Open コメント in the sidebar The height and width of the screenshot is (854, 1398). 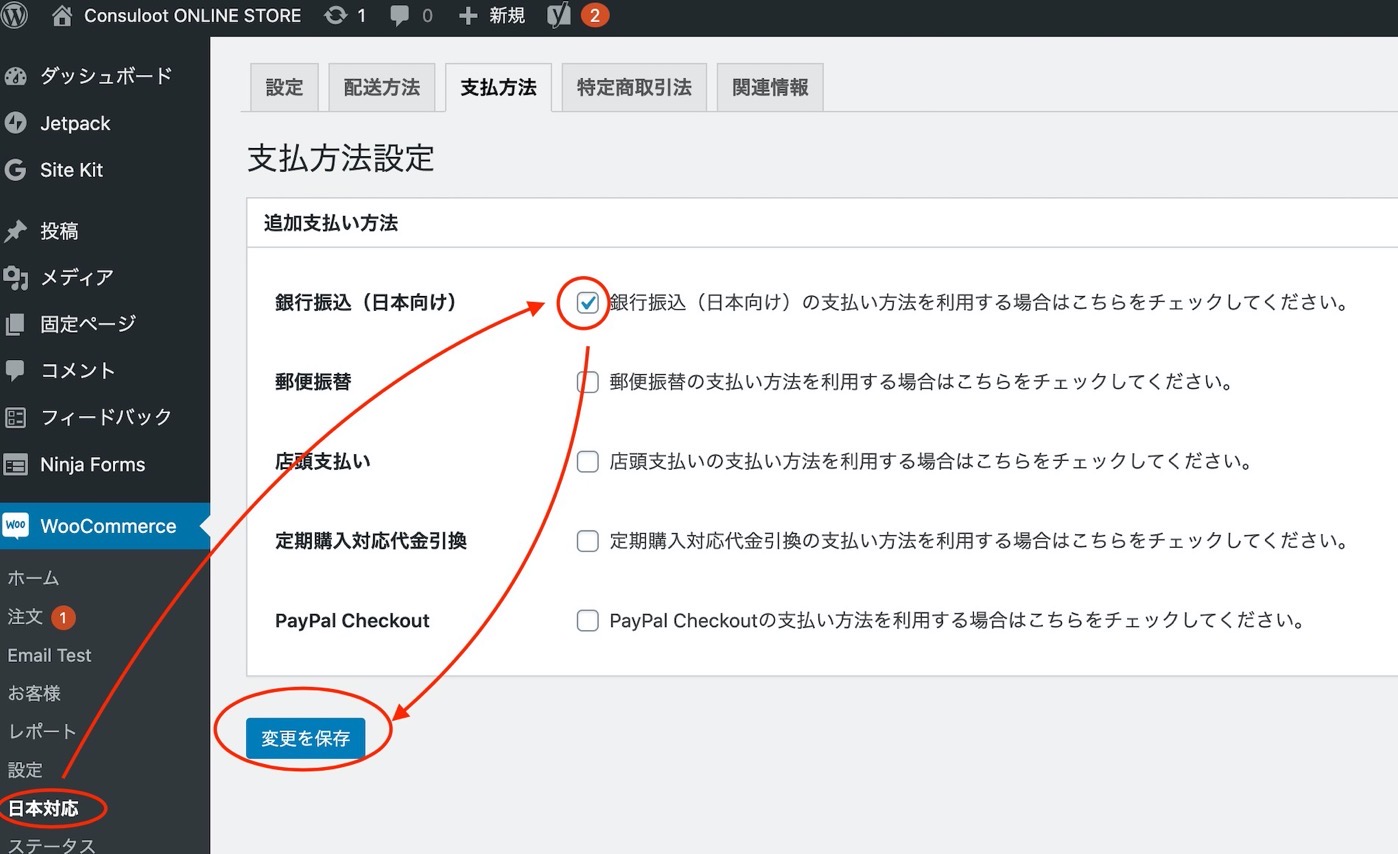point(78,370)
